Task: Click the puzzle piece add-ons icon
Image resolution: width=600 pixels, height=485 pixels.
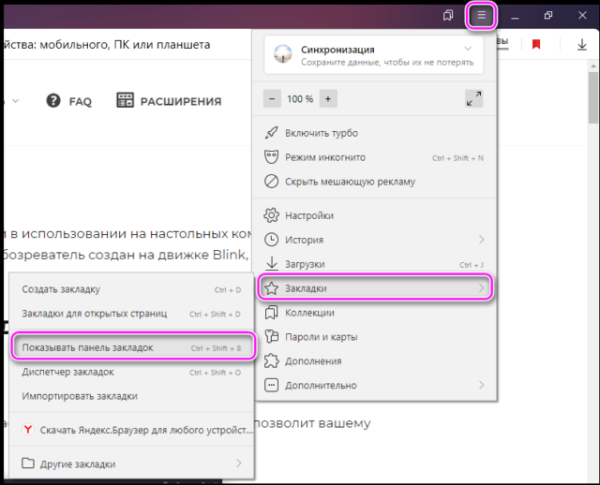Action: click(x=271, y=361)
